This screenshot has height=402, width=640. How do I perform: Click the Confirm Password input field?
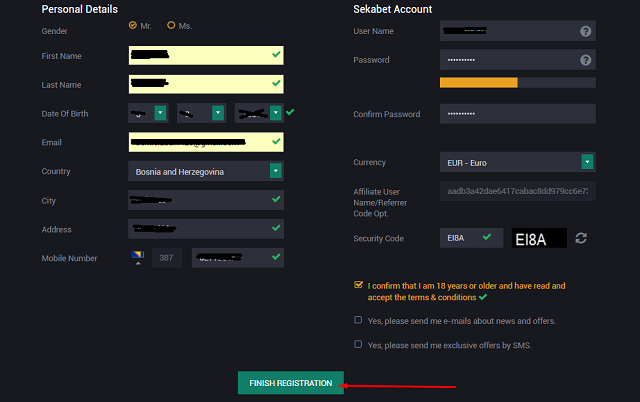pos(518,114)
